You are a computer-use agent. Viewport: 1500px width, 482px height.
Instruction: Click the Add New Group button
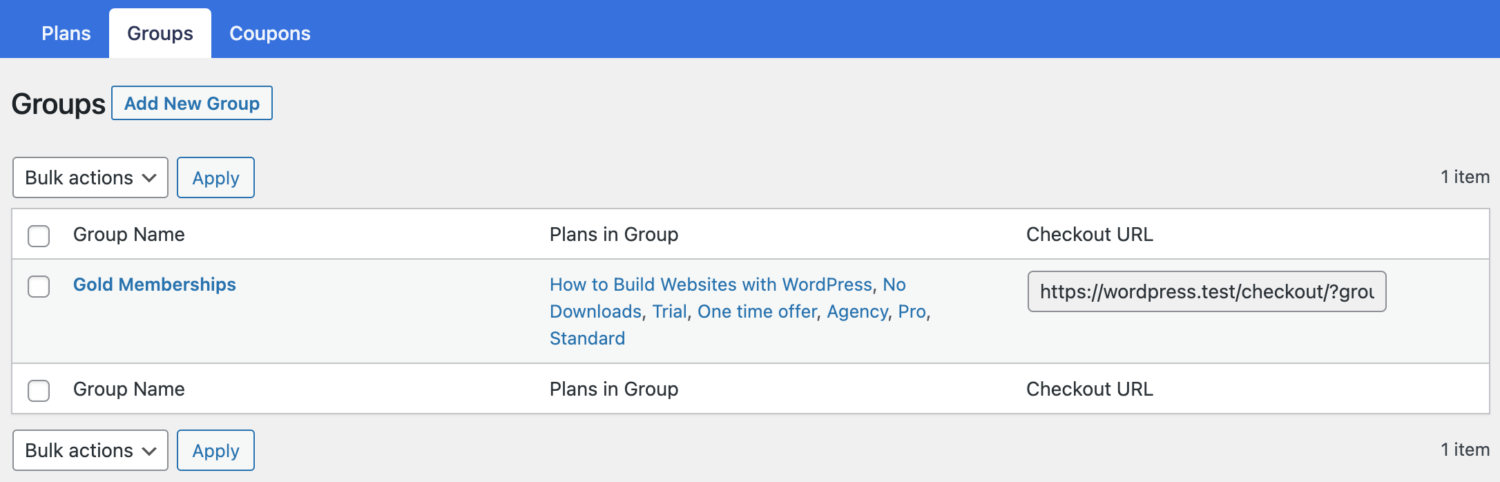pyautogui.click(x=192, y=103)
